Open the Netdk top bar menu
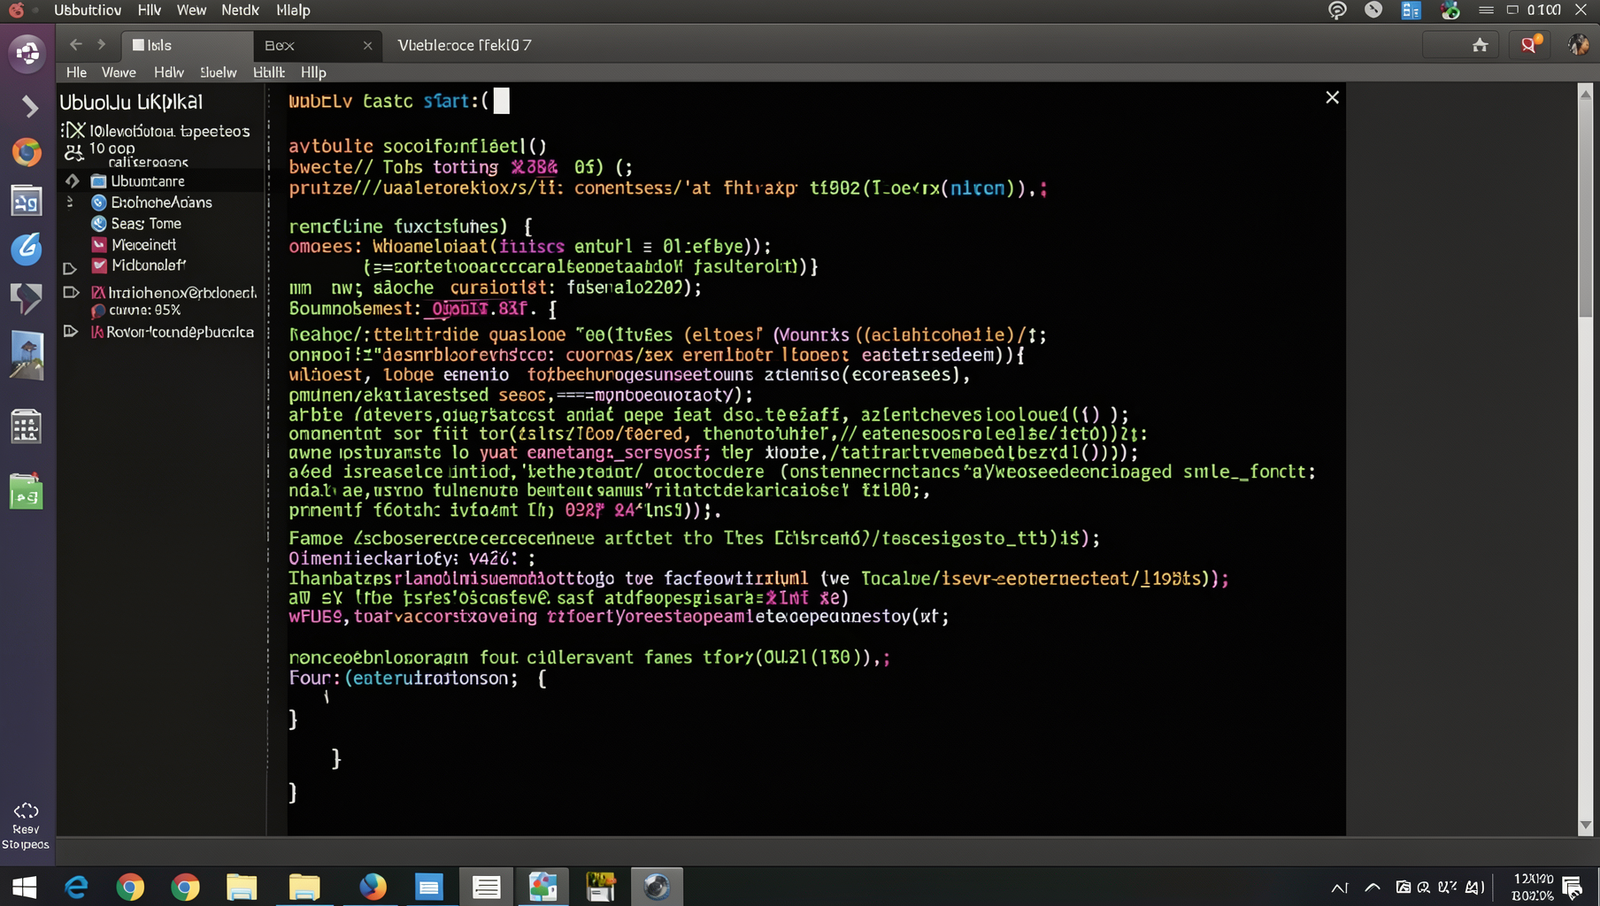 [240, 10]
